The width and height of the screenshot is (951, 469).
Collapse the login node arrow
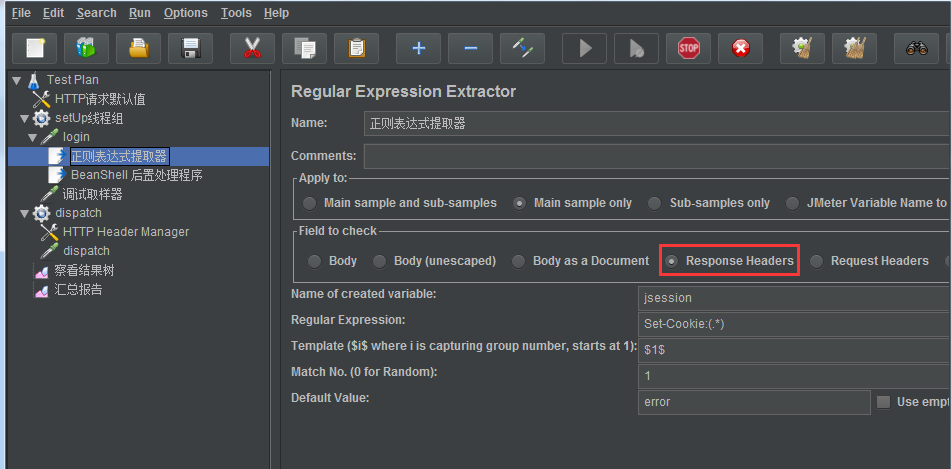(x=32, y=137)
